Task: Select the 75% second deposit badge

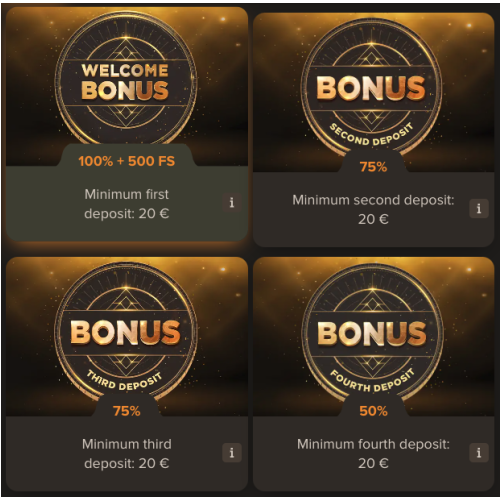Action: point(373,167)
